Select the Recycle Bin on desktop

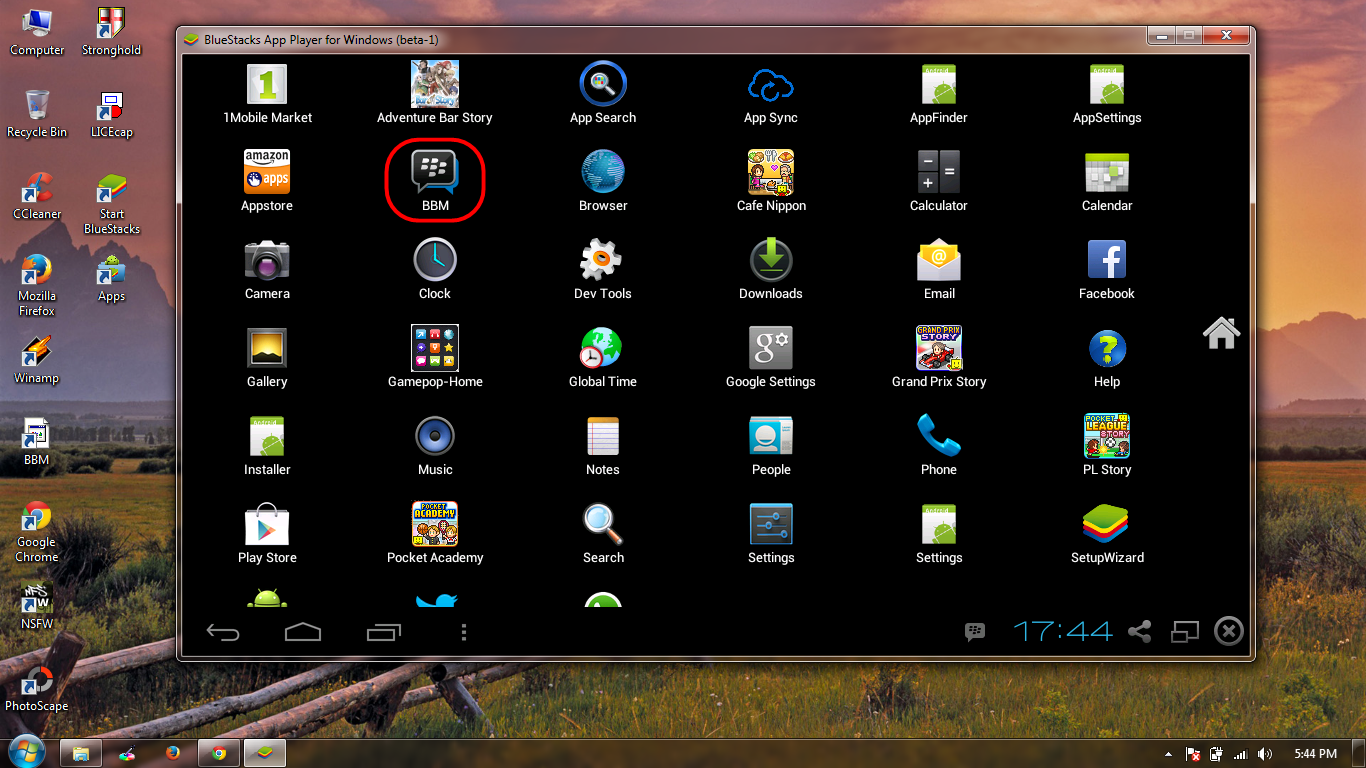[37, 114]
